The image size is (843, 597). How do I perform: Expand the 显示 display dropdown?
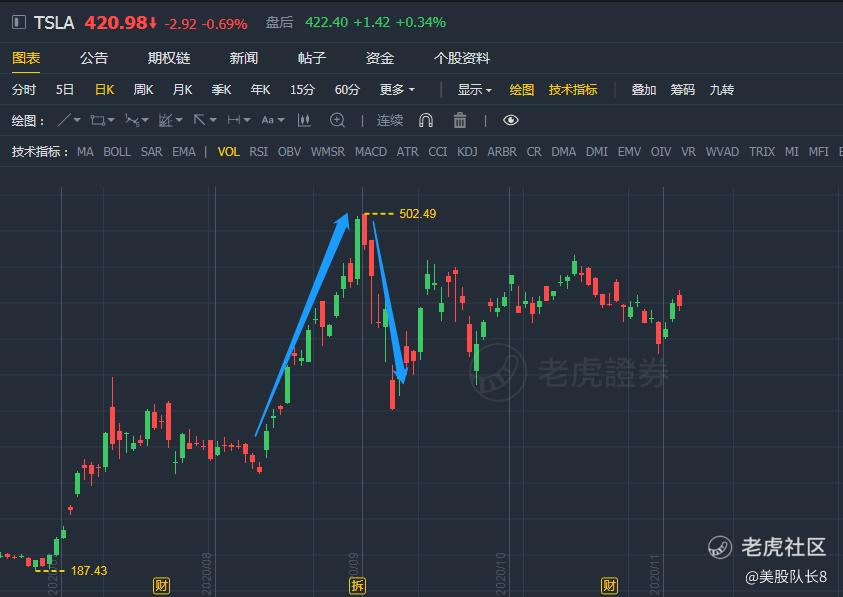(475, 89)
